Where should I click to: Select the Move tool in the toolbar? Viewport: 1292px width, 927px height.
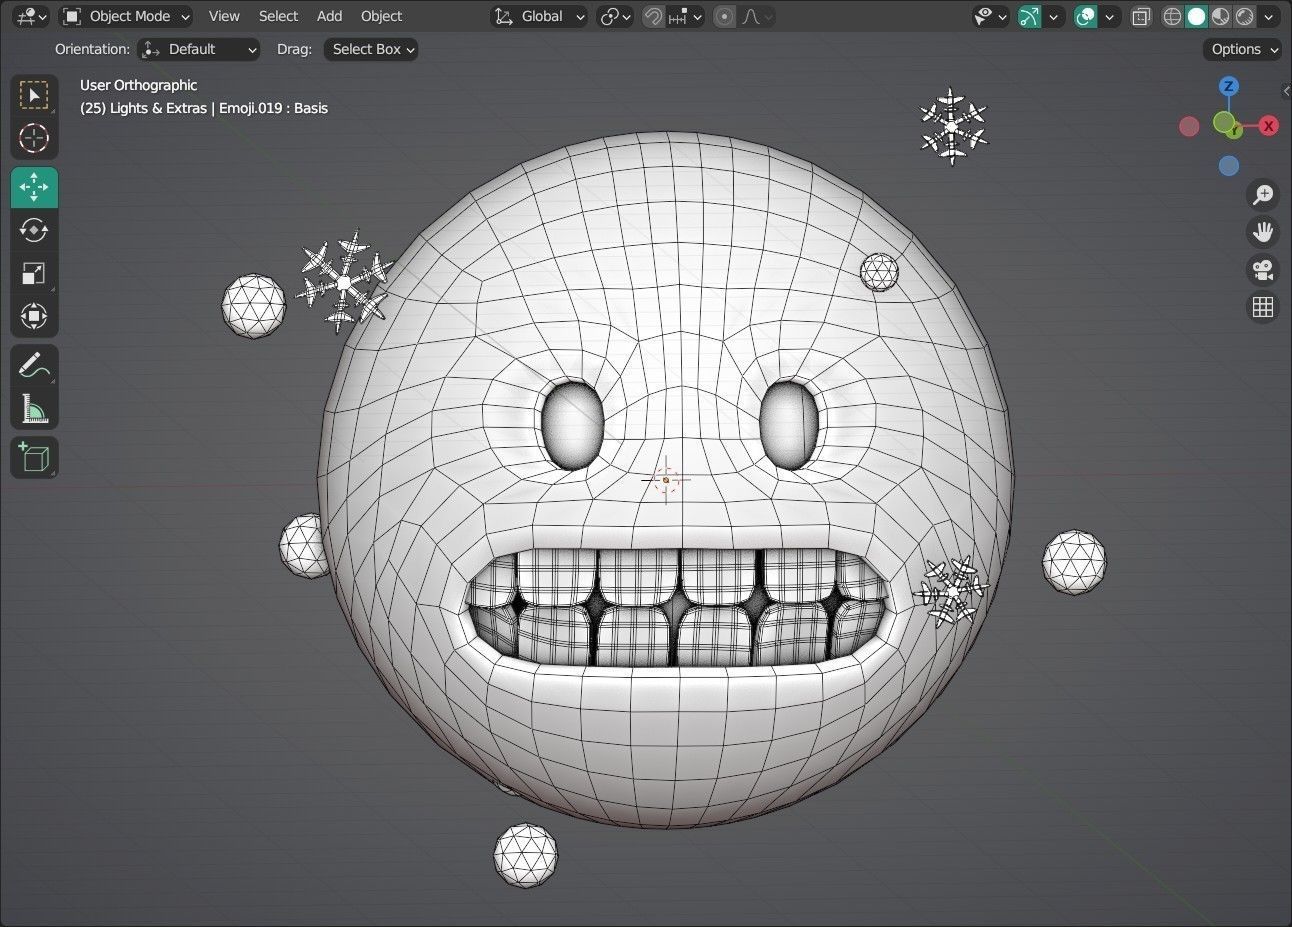coord(34,187)
